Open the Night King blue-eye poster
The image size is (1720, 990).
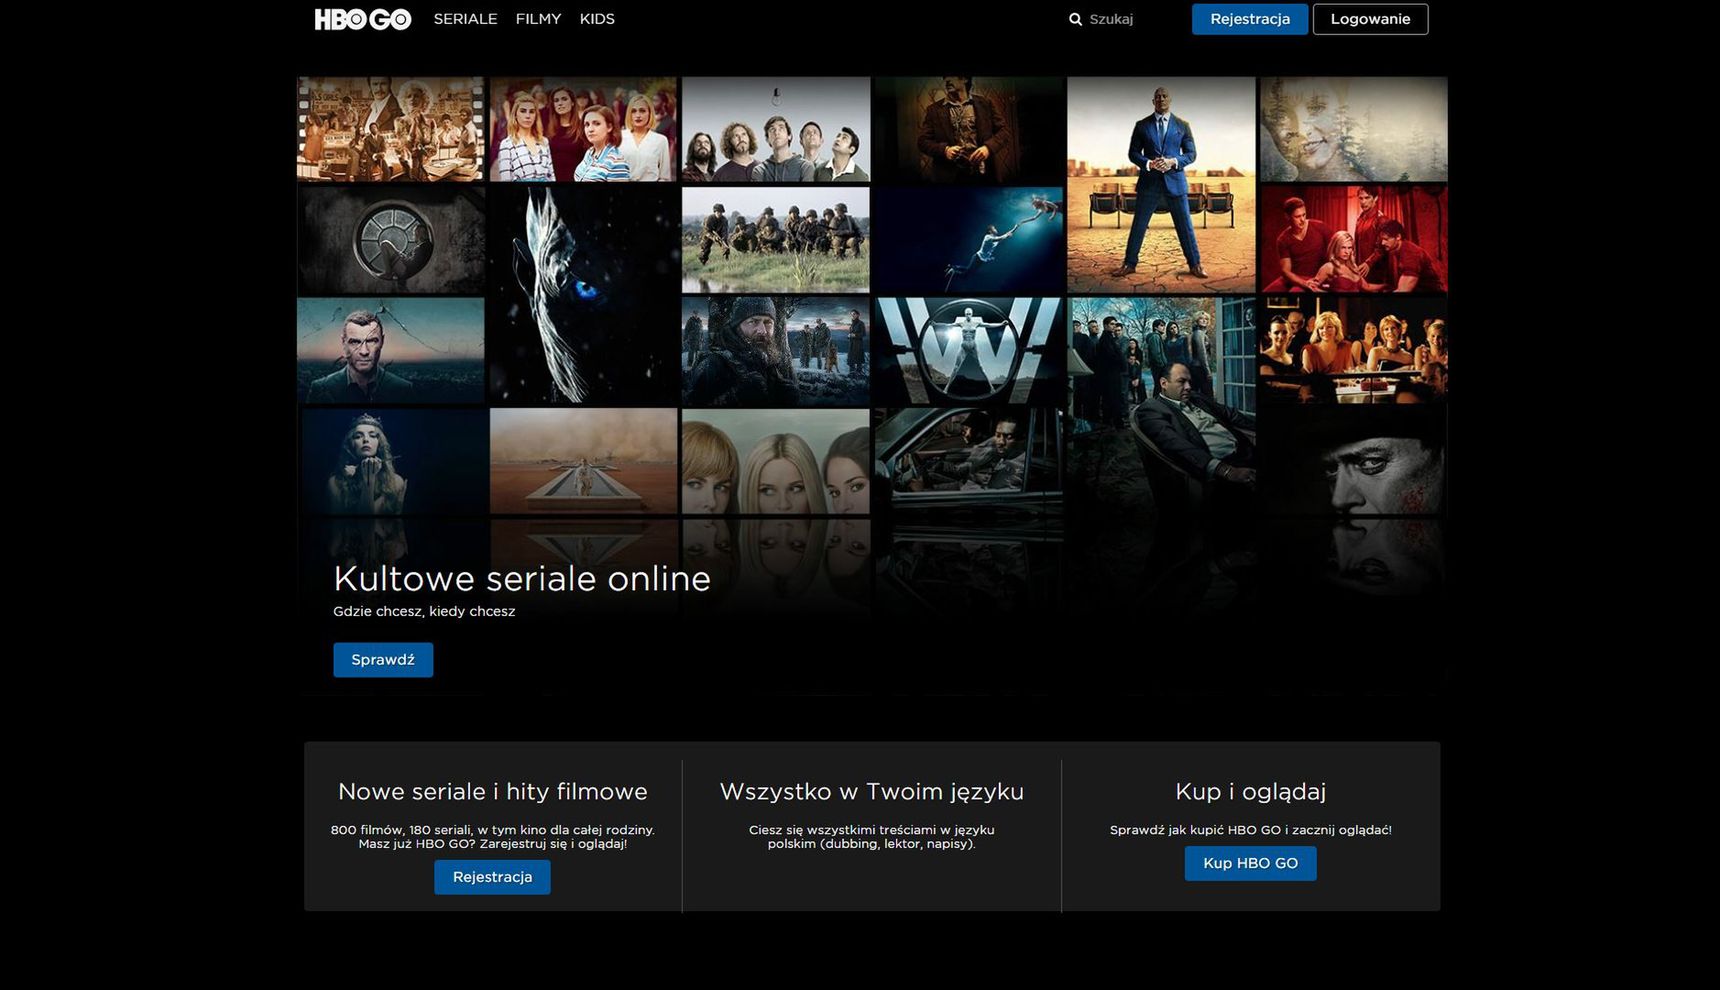(x=583, y=295)
